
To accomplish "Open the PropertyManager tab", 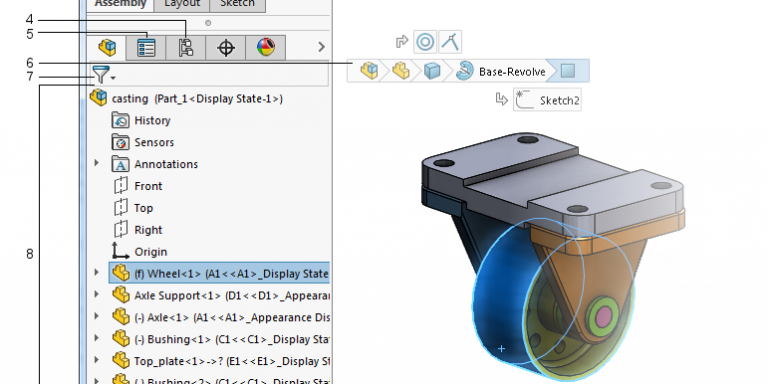I will [x=146, y=48].
